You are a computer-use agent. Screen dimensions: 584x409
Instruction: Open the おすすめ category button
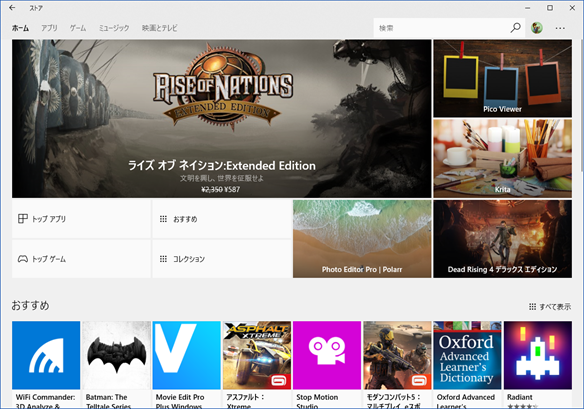pyautogui.click(x=222, y=219)
